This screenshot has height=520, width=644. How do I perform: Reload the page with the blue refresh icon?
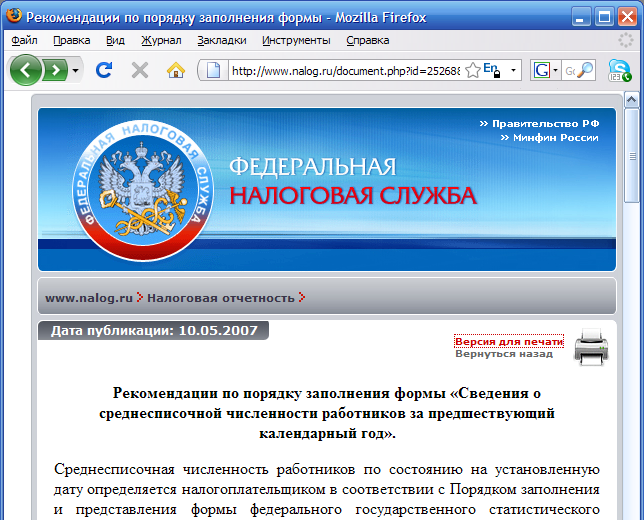tap(104, 70)
